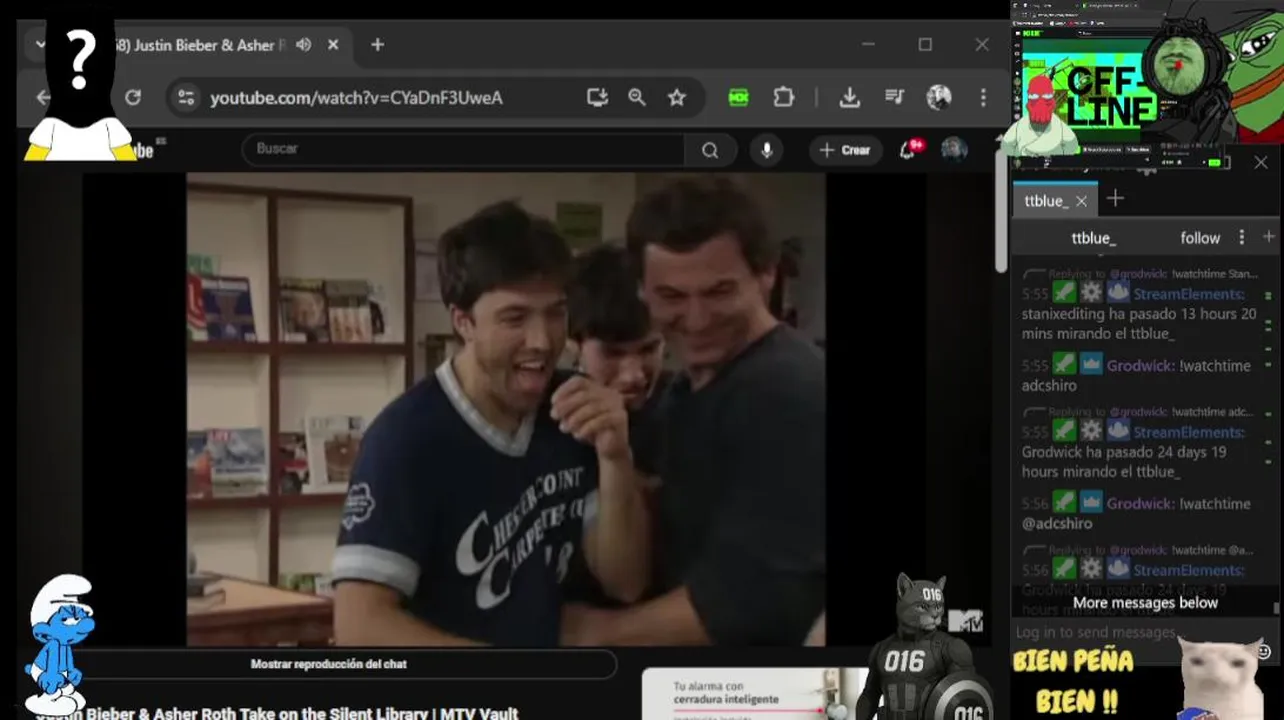
Task: Open Chrome downloads icon
Action: (x=849, y=97)
